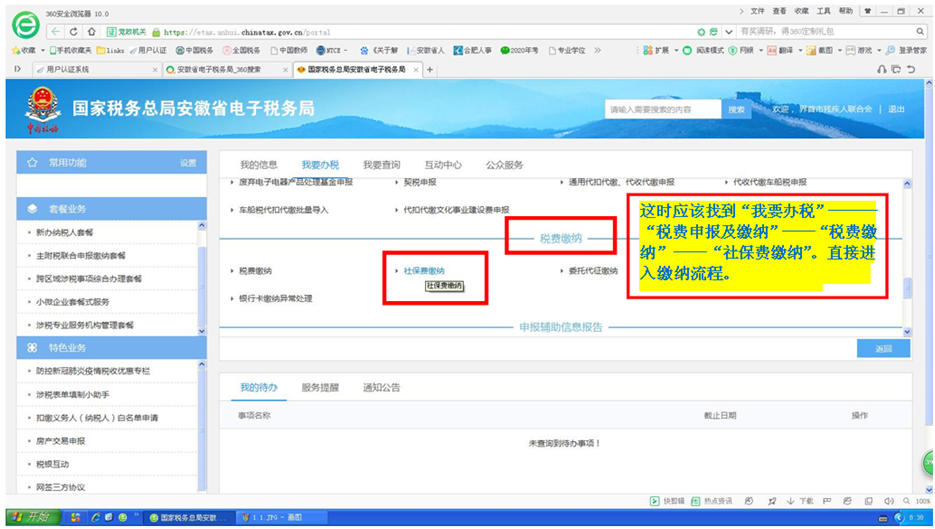Open the links bookmark folder
This screenshot has height=529, width=935.
[x=110, y=51]
